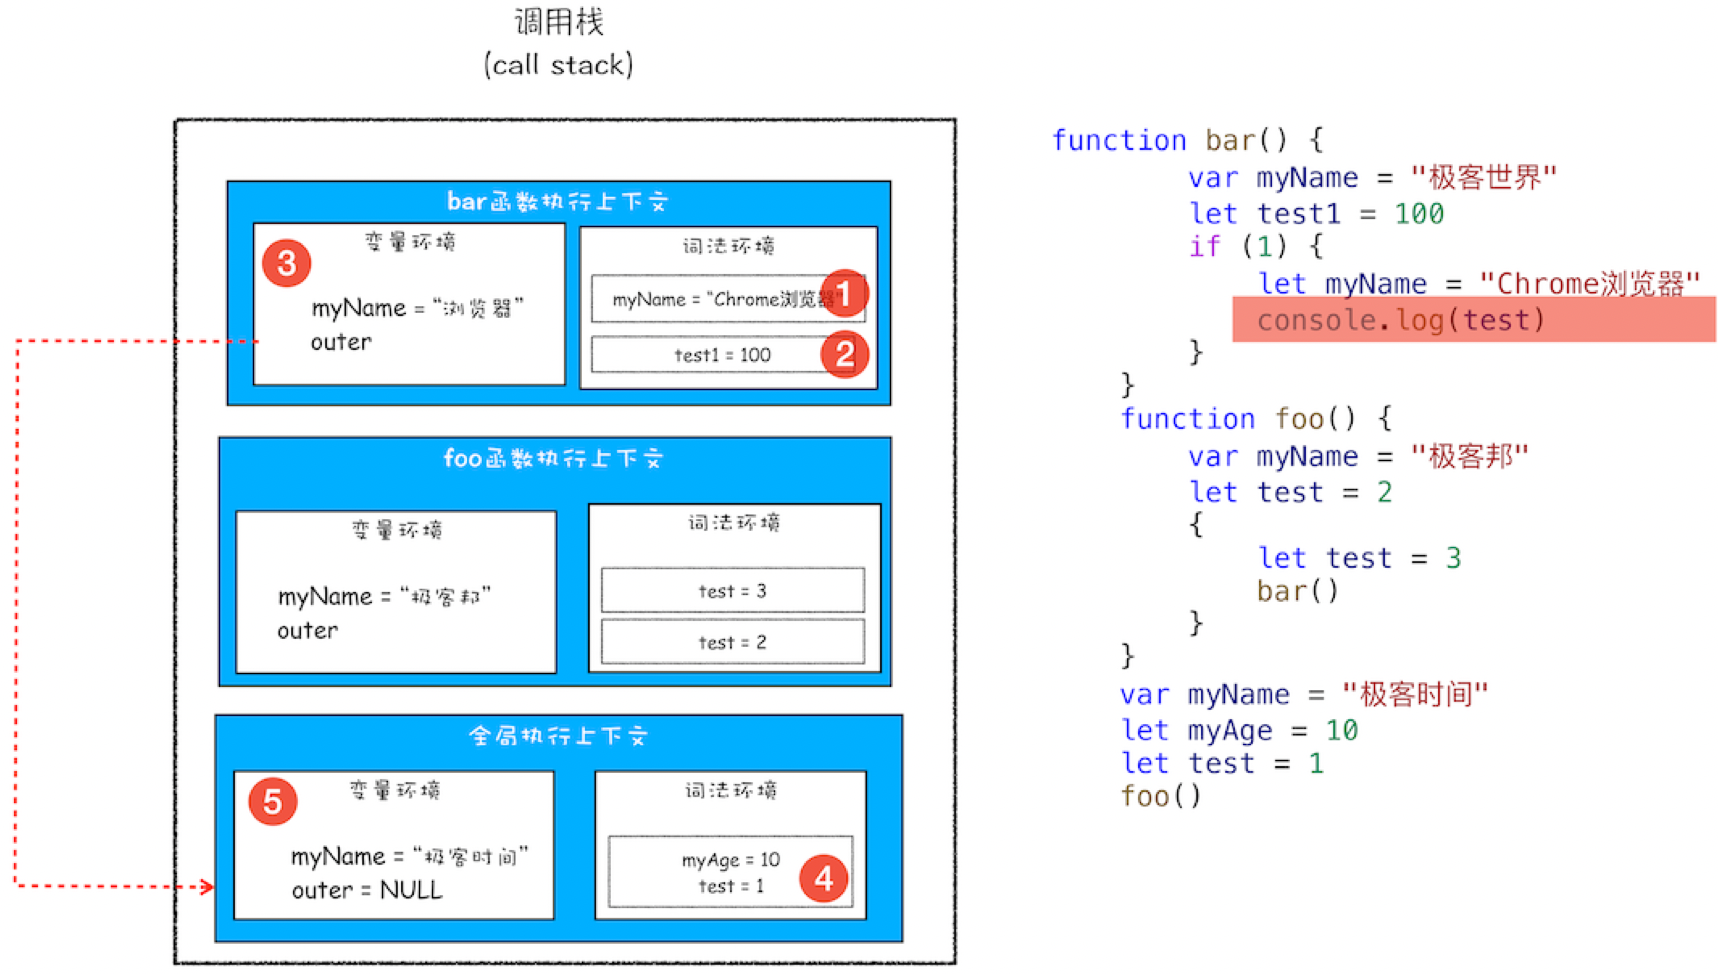Click the code line "function bar() {"
The image size is (1718, 974).
(1188, 140)
